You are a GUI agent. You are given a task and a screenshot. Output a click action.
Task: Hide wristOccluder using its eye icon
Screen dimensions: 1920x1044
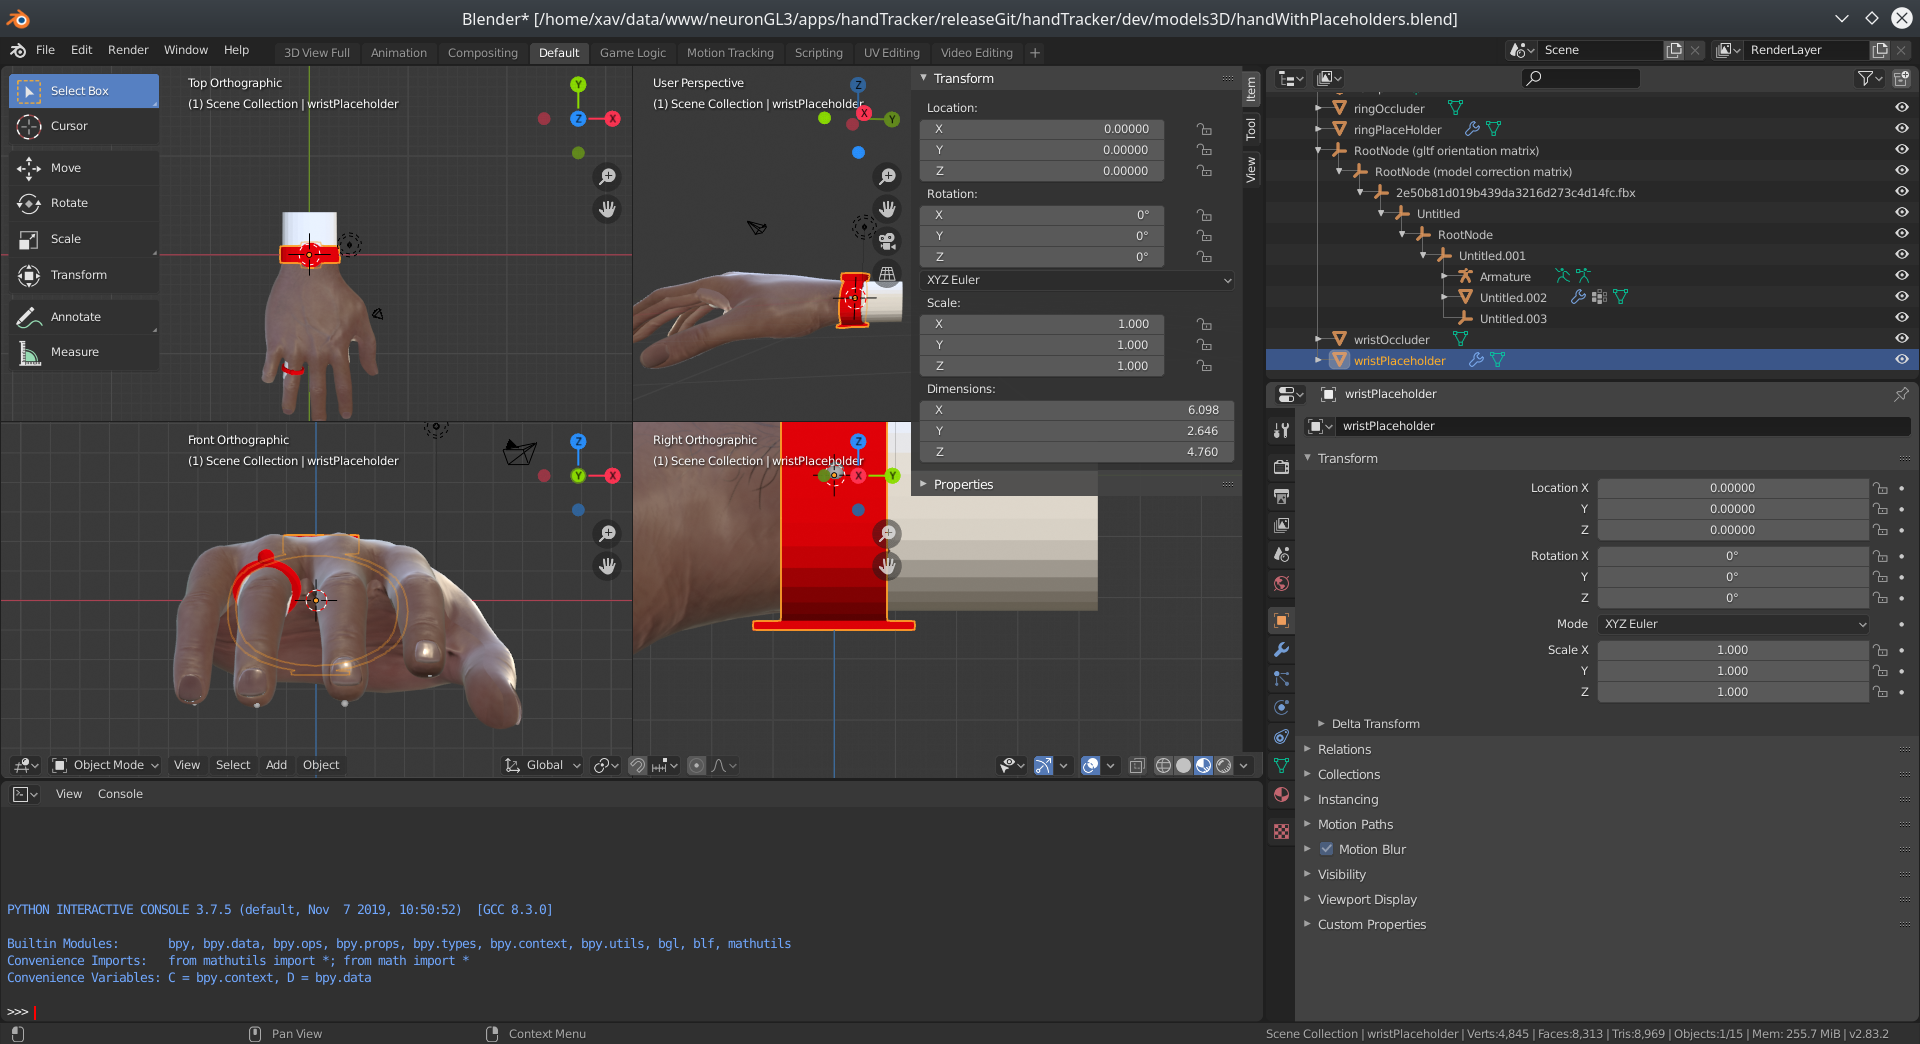(1901, 338)
